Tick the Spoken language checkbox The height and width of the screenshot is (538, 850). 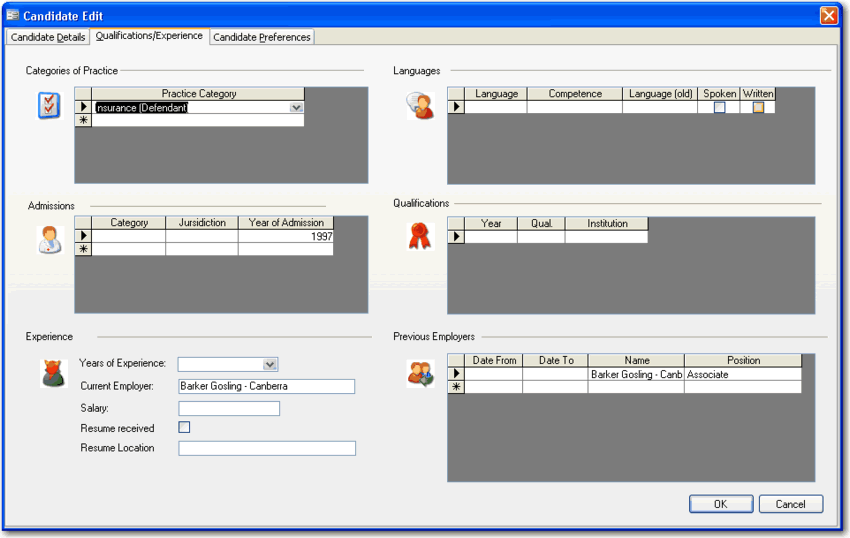(x=719, y=107)
